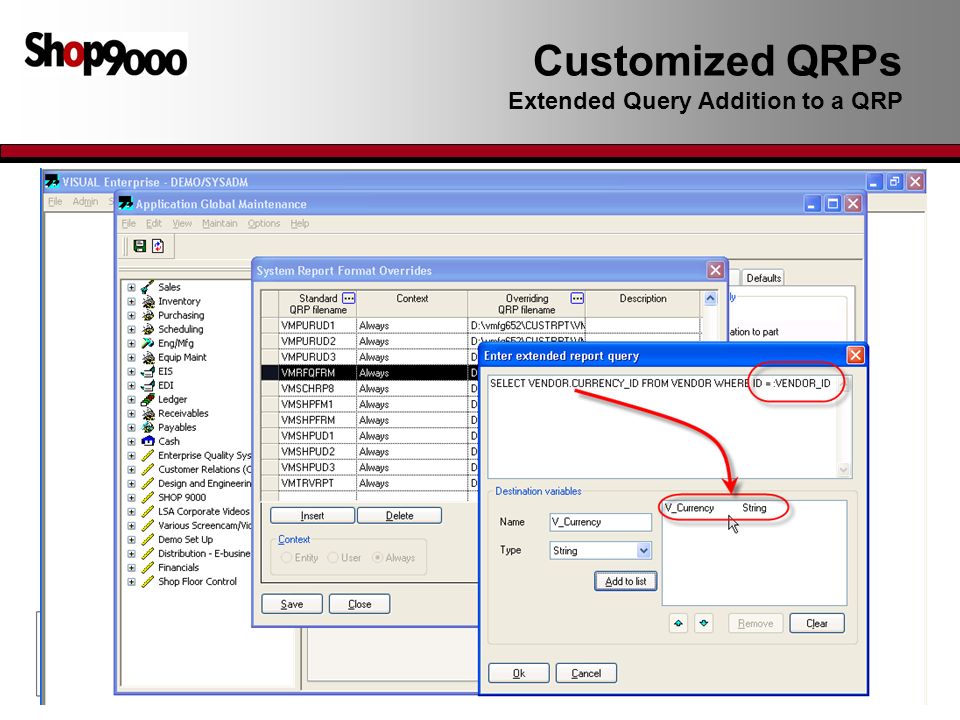Expand the Sales tree node
Image resolution: width=960 pixels, height=720 pixels.
pyautogui.click(x=131, y=287)
